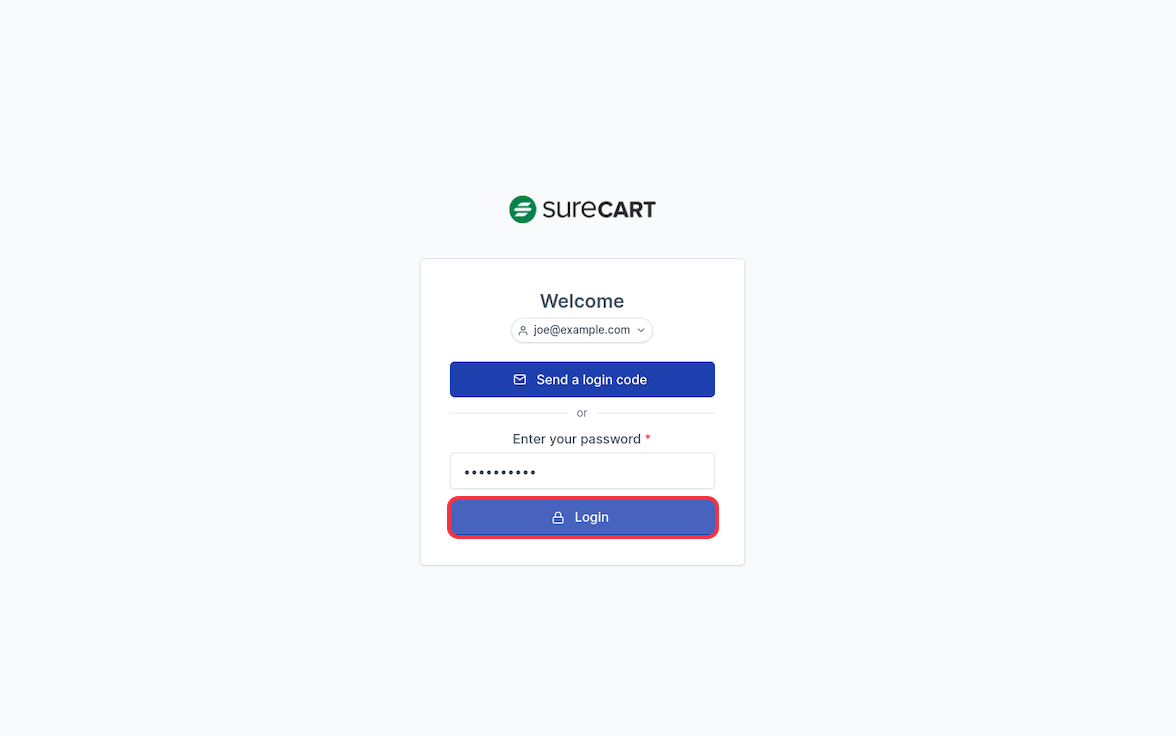
Task: Click the Welcome heading
Action: click(x=582, y=301)
